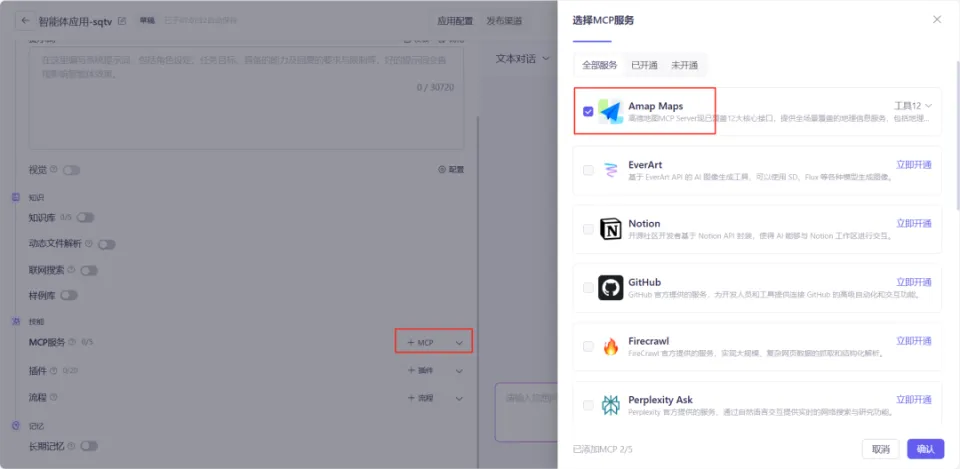Uncheck the Amap Maps checkbox
960x469 pixels.
588,111
